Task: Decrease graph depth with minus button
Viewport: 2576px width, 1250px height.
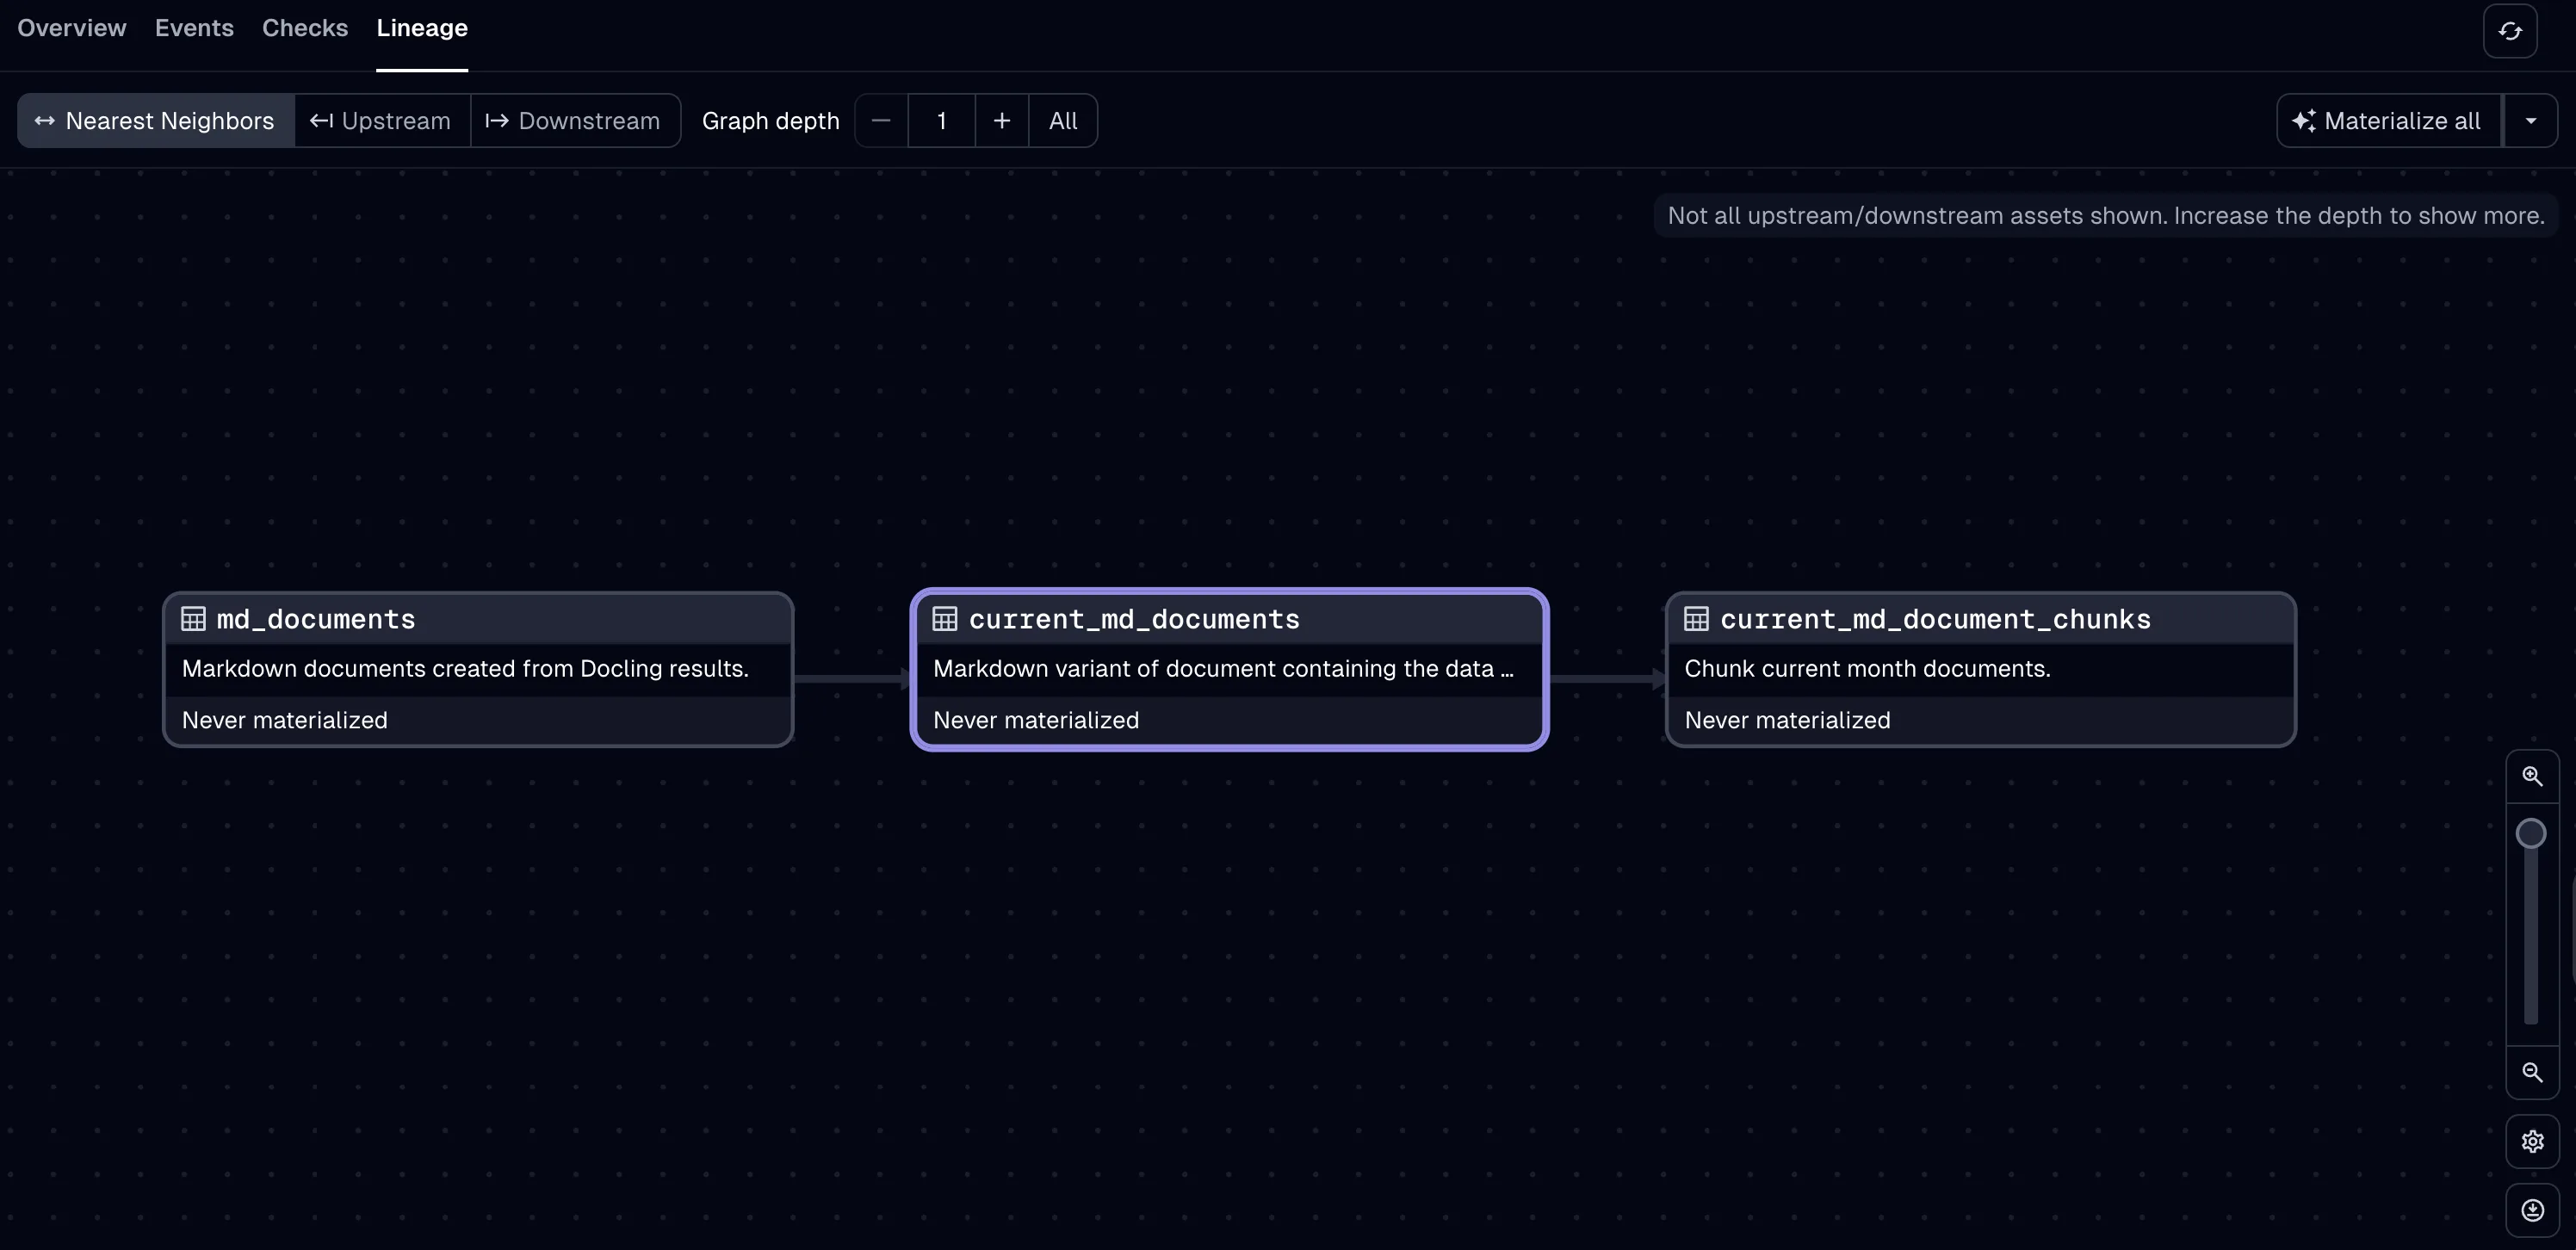Action: [881, 121]
